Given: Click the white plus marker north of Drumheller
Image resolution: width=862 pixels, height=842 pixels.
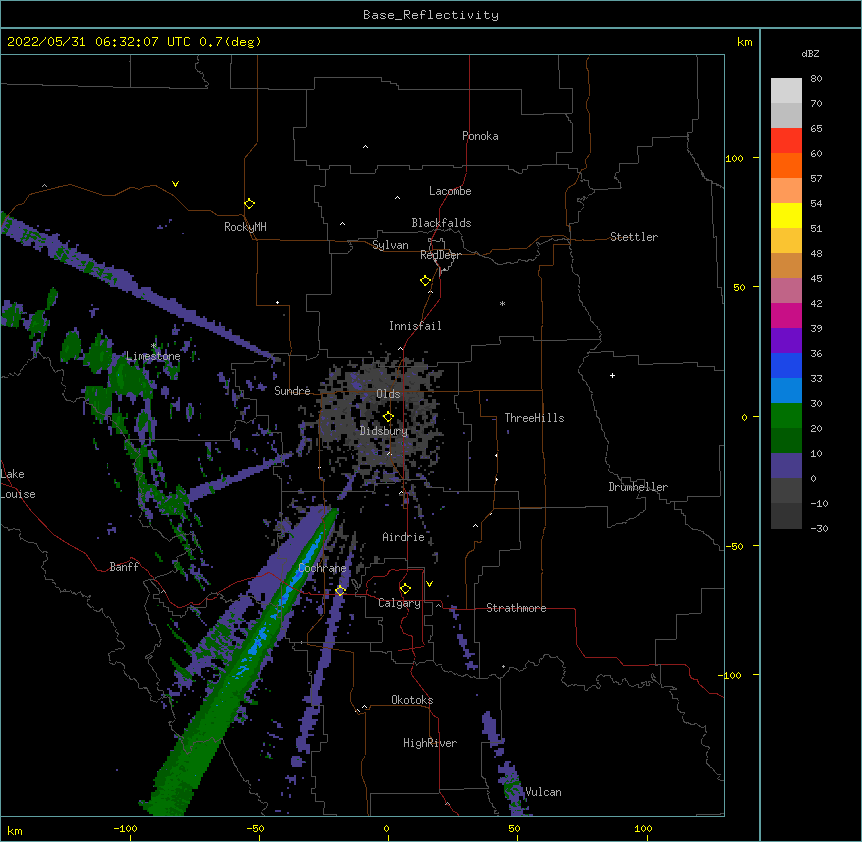Looking at the screenshot, I should pos(612,375).
